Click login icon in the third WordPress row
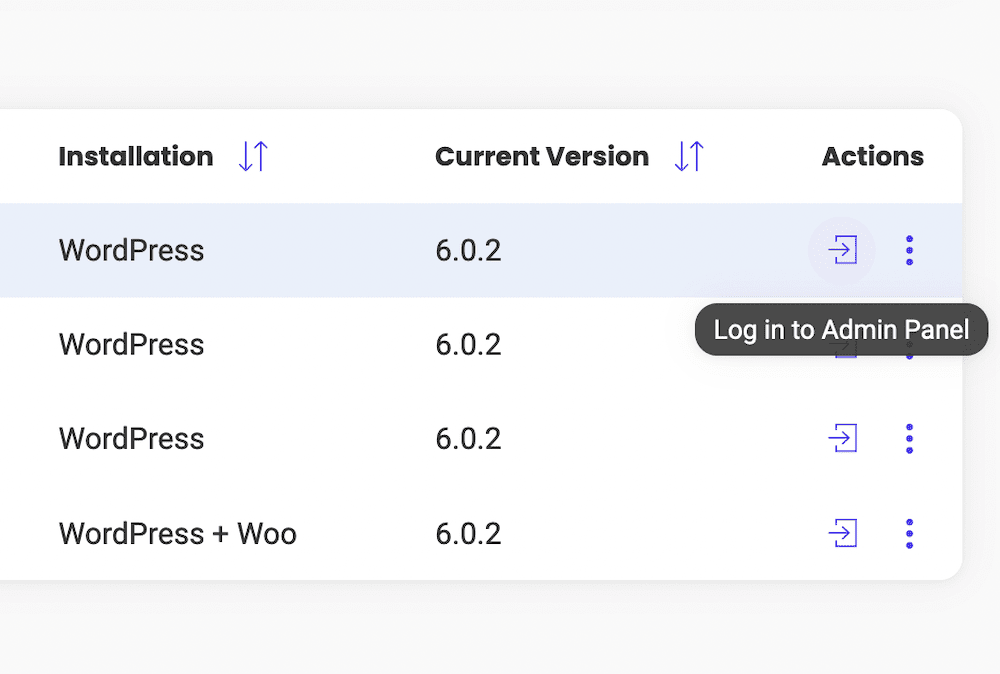 coord(842,438)
